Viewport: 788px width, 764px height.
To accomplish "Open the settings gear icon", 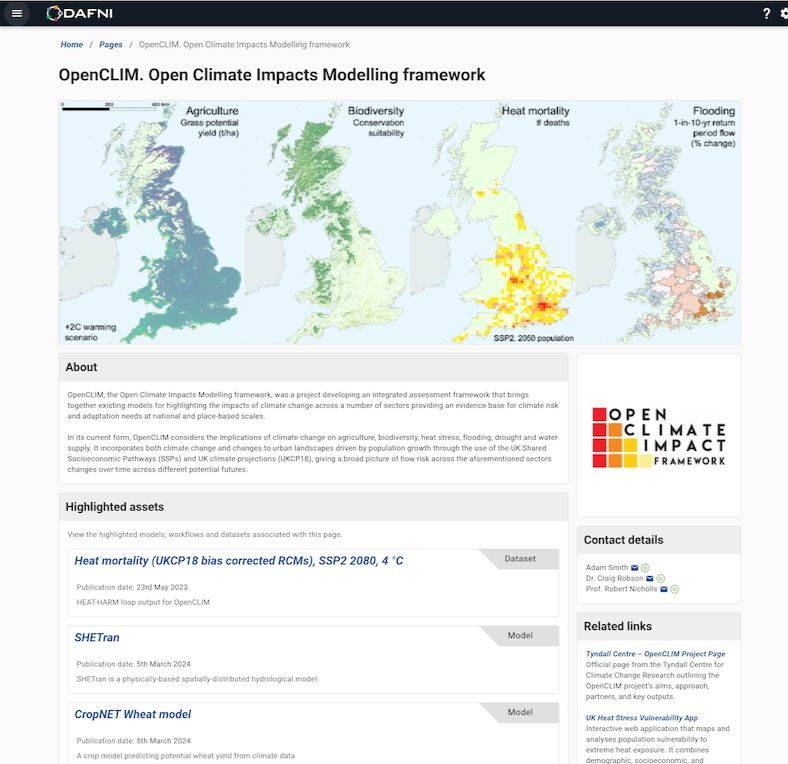I will (784, 14).
